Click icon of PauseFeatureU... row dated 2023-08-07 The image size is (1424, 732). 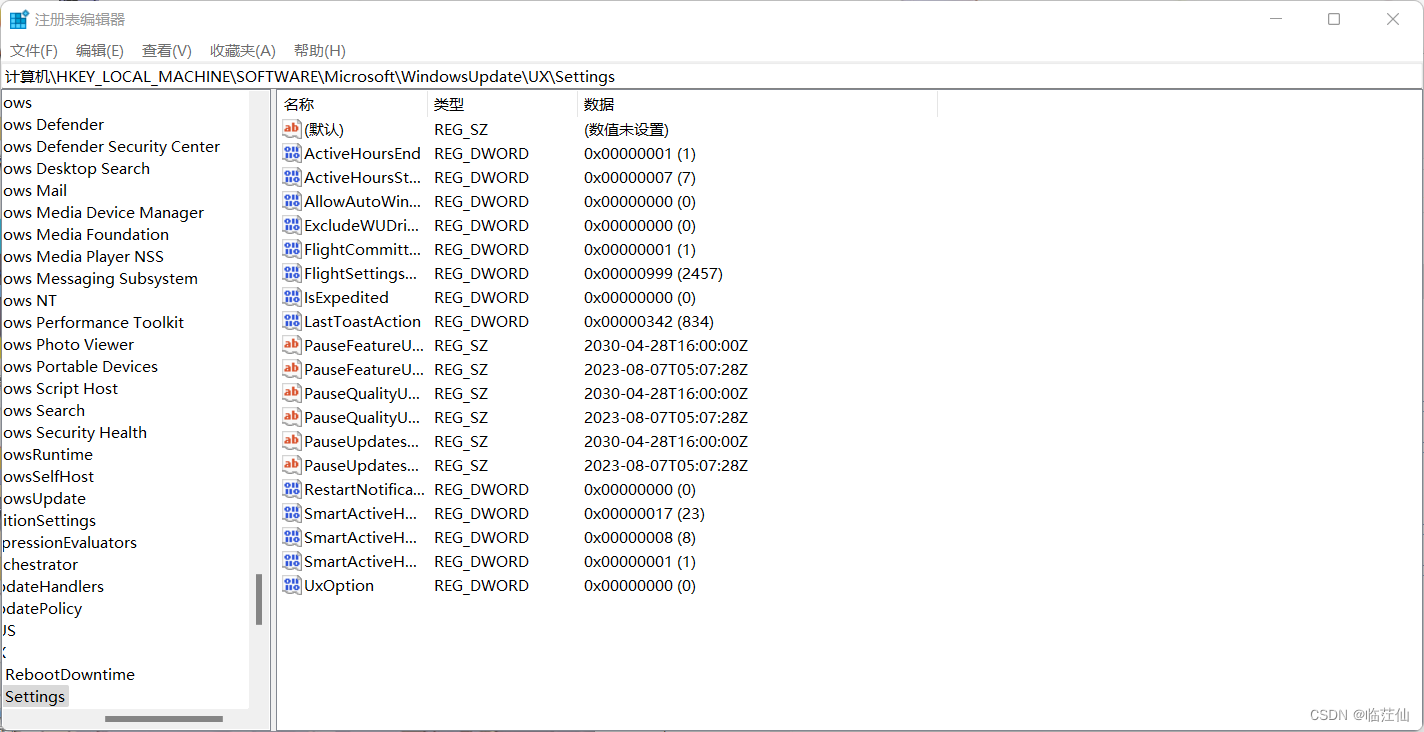[292, 369]
